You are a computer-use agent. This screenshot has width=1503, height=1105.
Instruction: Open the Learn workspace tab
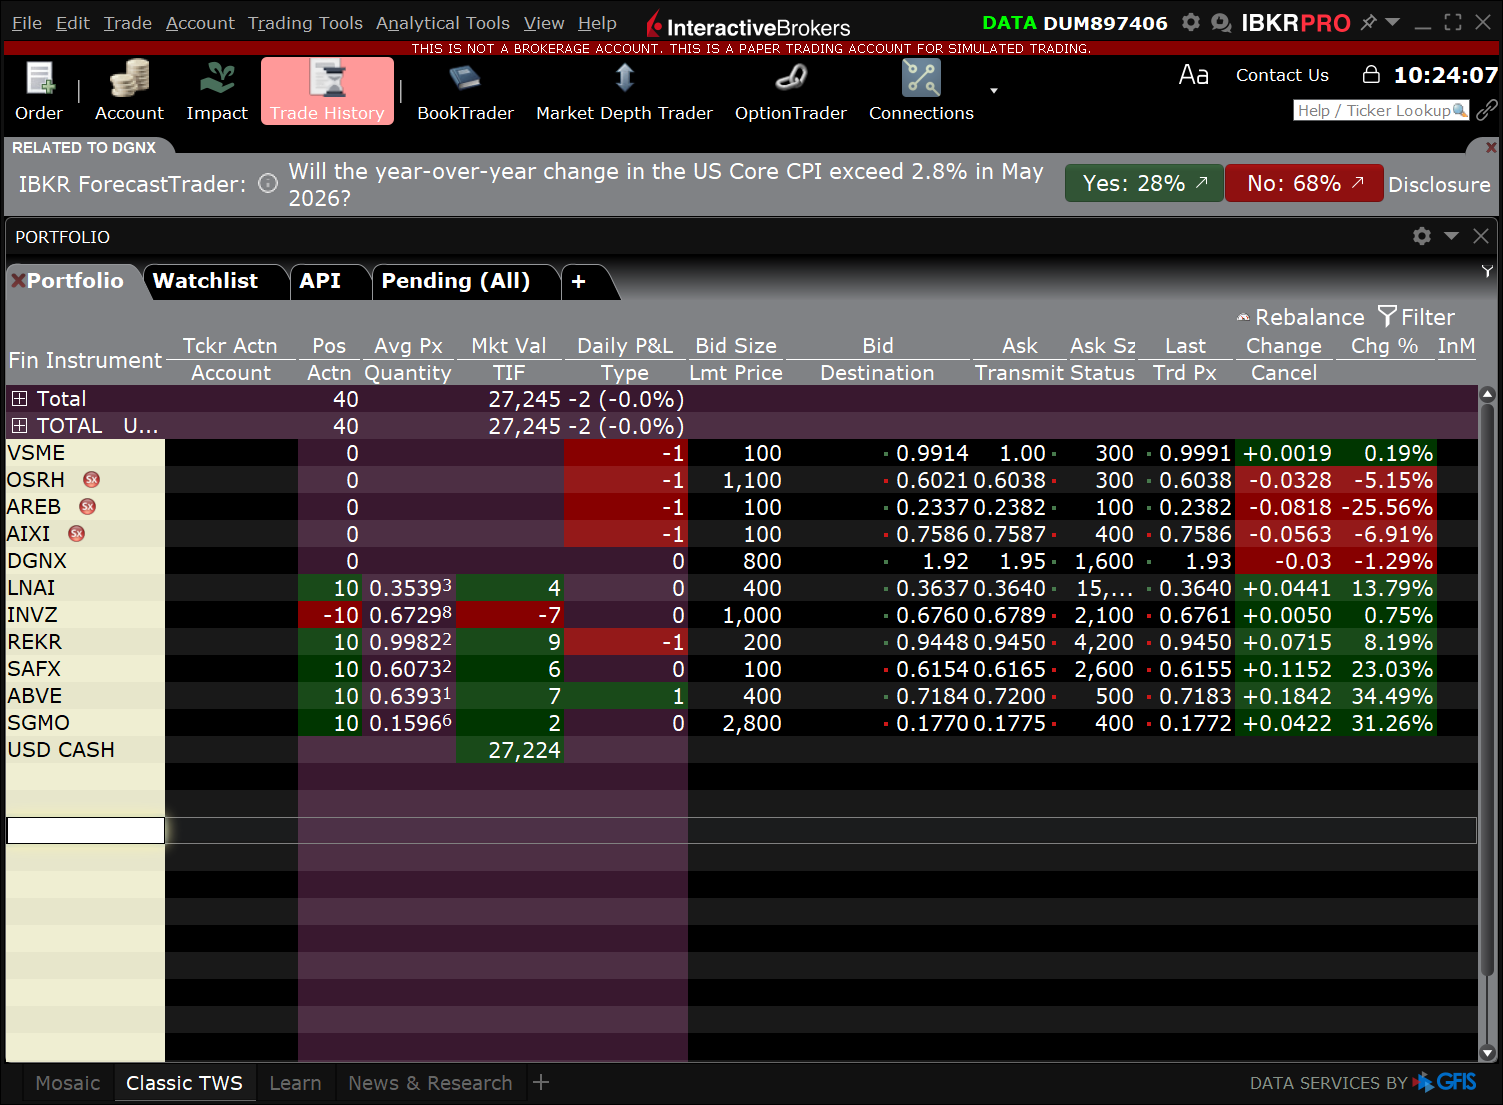tap(295, 1083)
